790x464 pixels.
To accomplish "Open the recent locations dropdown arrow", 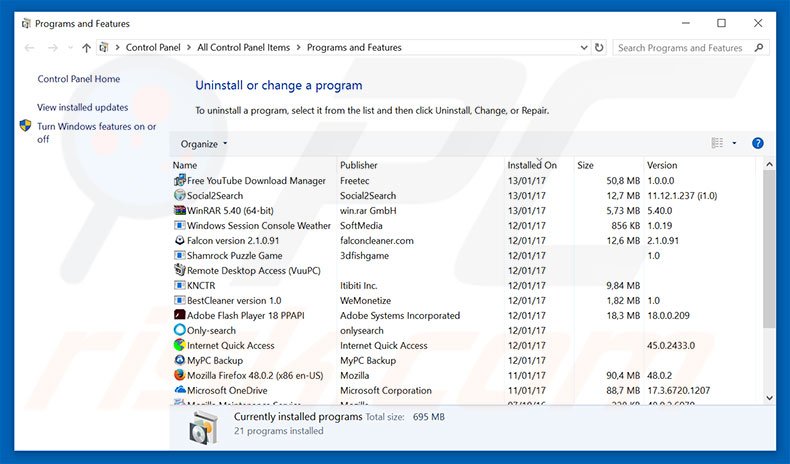I will tap(69, 48).
